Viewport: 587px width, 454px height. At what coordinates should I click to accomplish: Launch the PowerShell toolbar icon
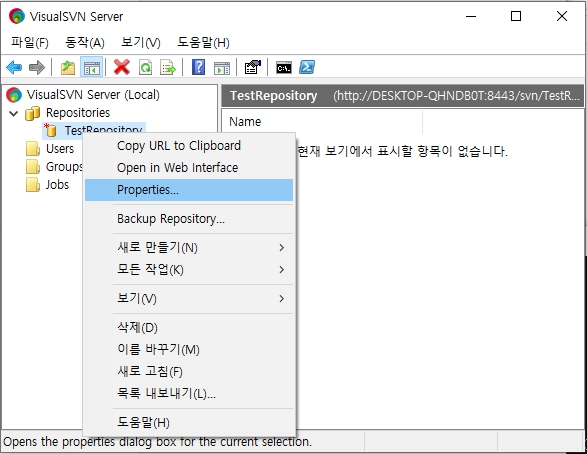point(307,67)
